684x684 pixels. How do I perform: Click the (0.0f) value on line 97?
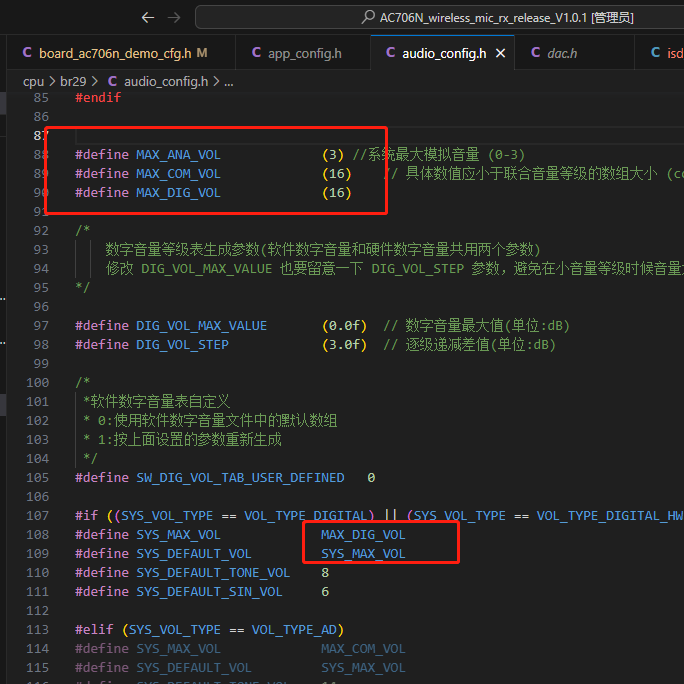(344, 326)
